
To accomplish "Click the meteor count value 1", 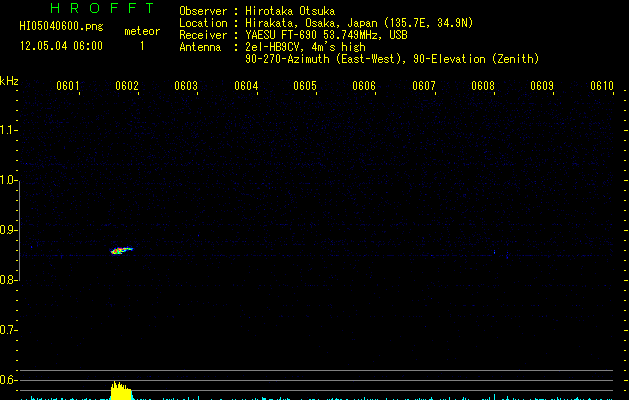I will coord(142,46).
